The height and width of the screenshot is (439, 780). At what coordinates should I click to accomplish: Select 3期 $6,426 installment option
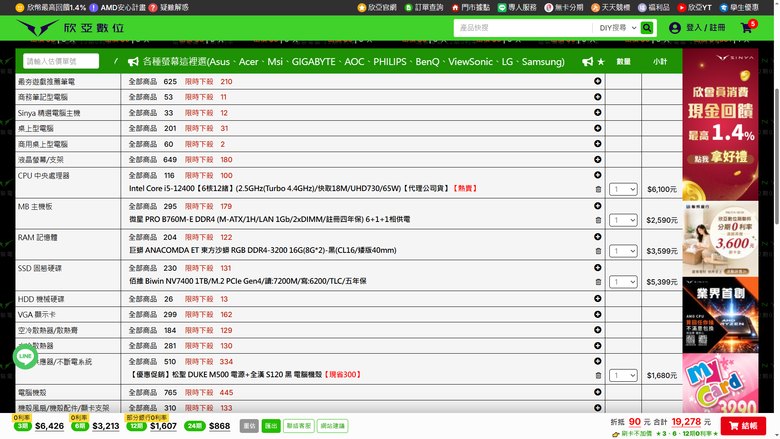click(39, 426)
